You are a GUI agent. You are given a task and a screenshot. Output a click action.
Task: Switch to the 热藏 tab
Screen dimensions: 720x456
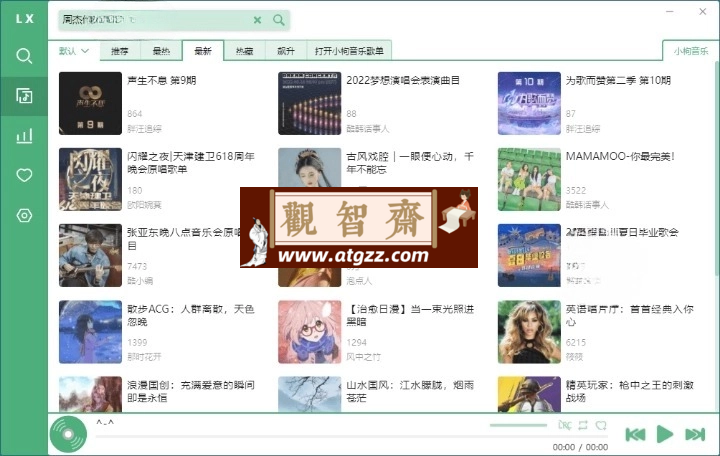[244, 51]
